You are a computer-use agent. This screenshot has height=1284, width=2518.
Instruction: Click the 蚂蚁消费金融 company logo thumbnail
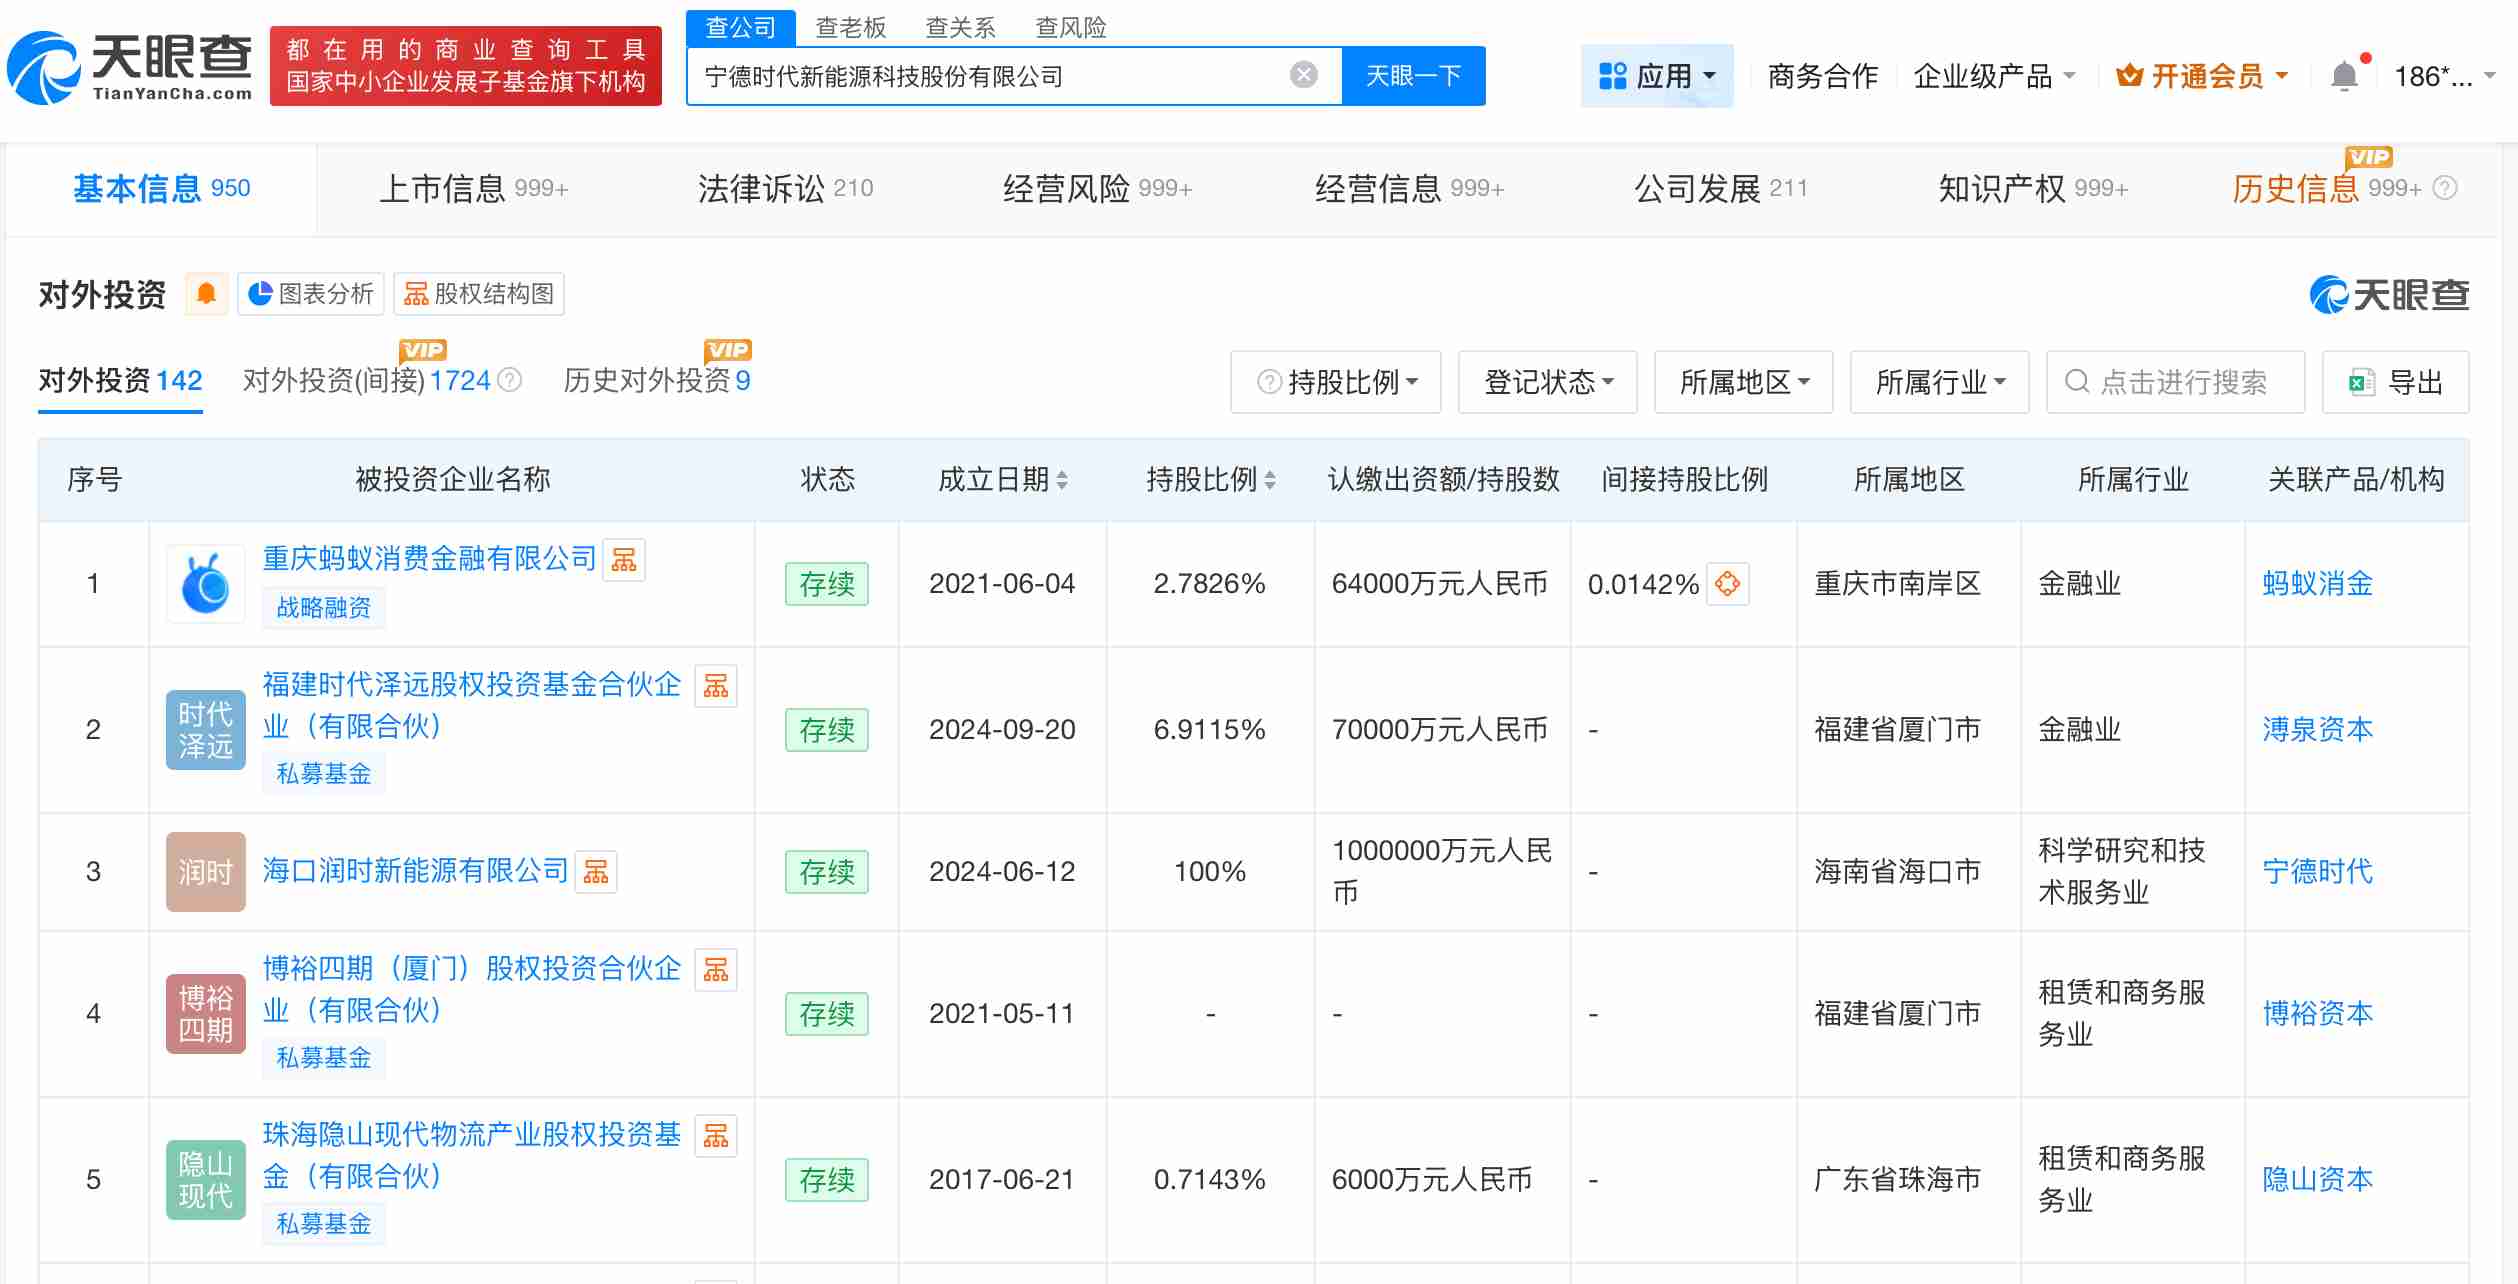click(205, 583)
